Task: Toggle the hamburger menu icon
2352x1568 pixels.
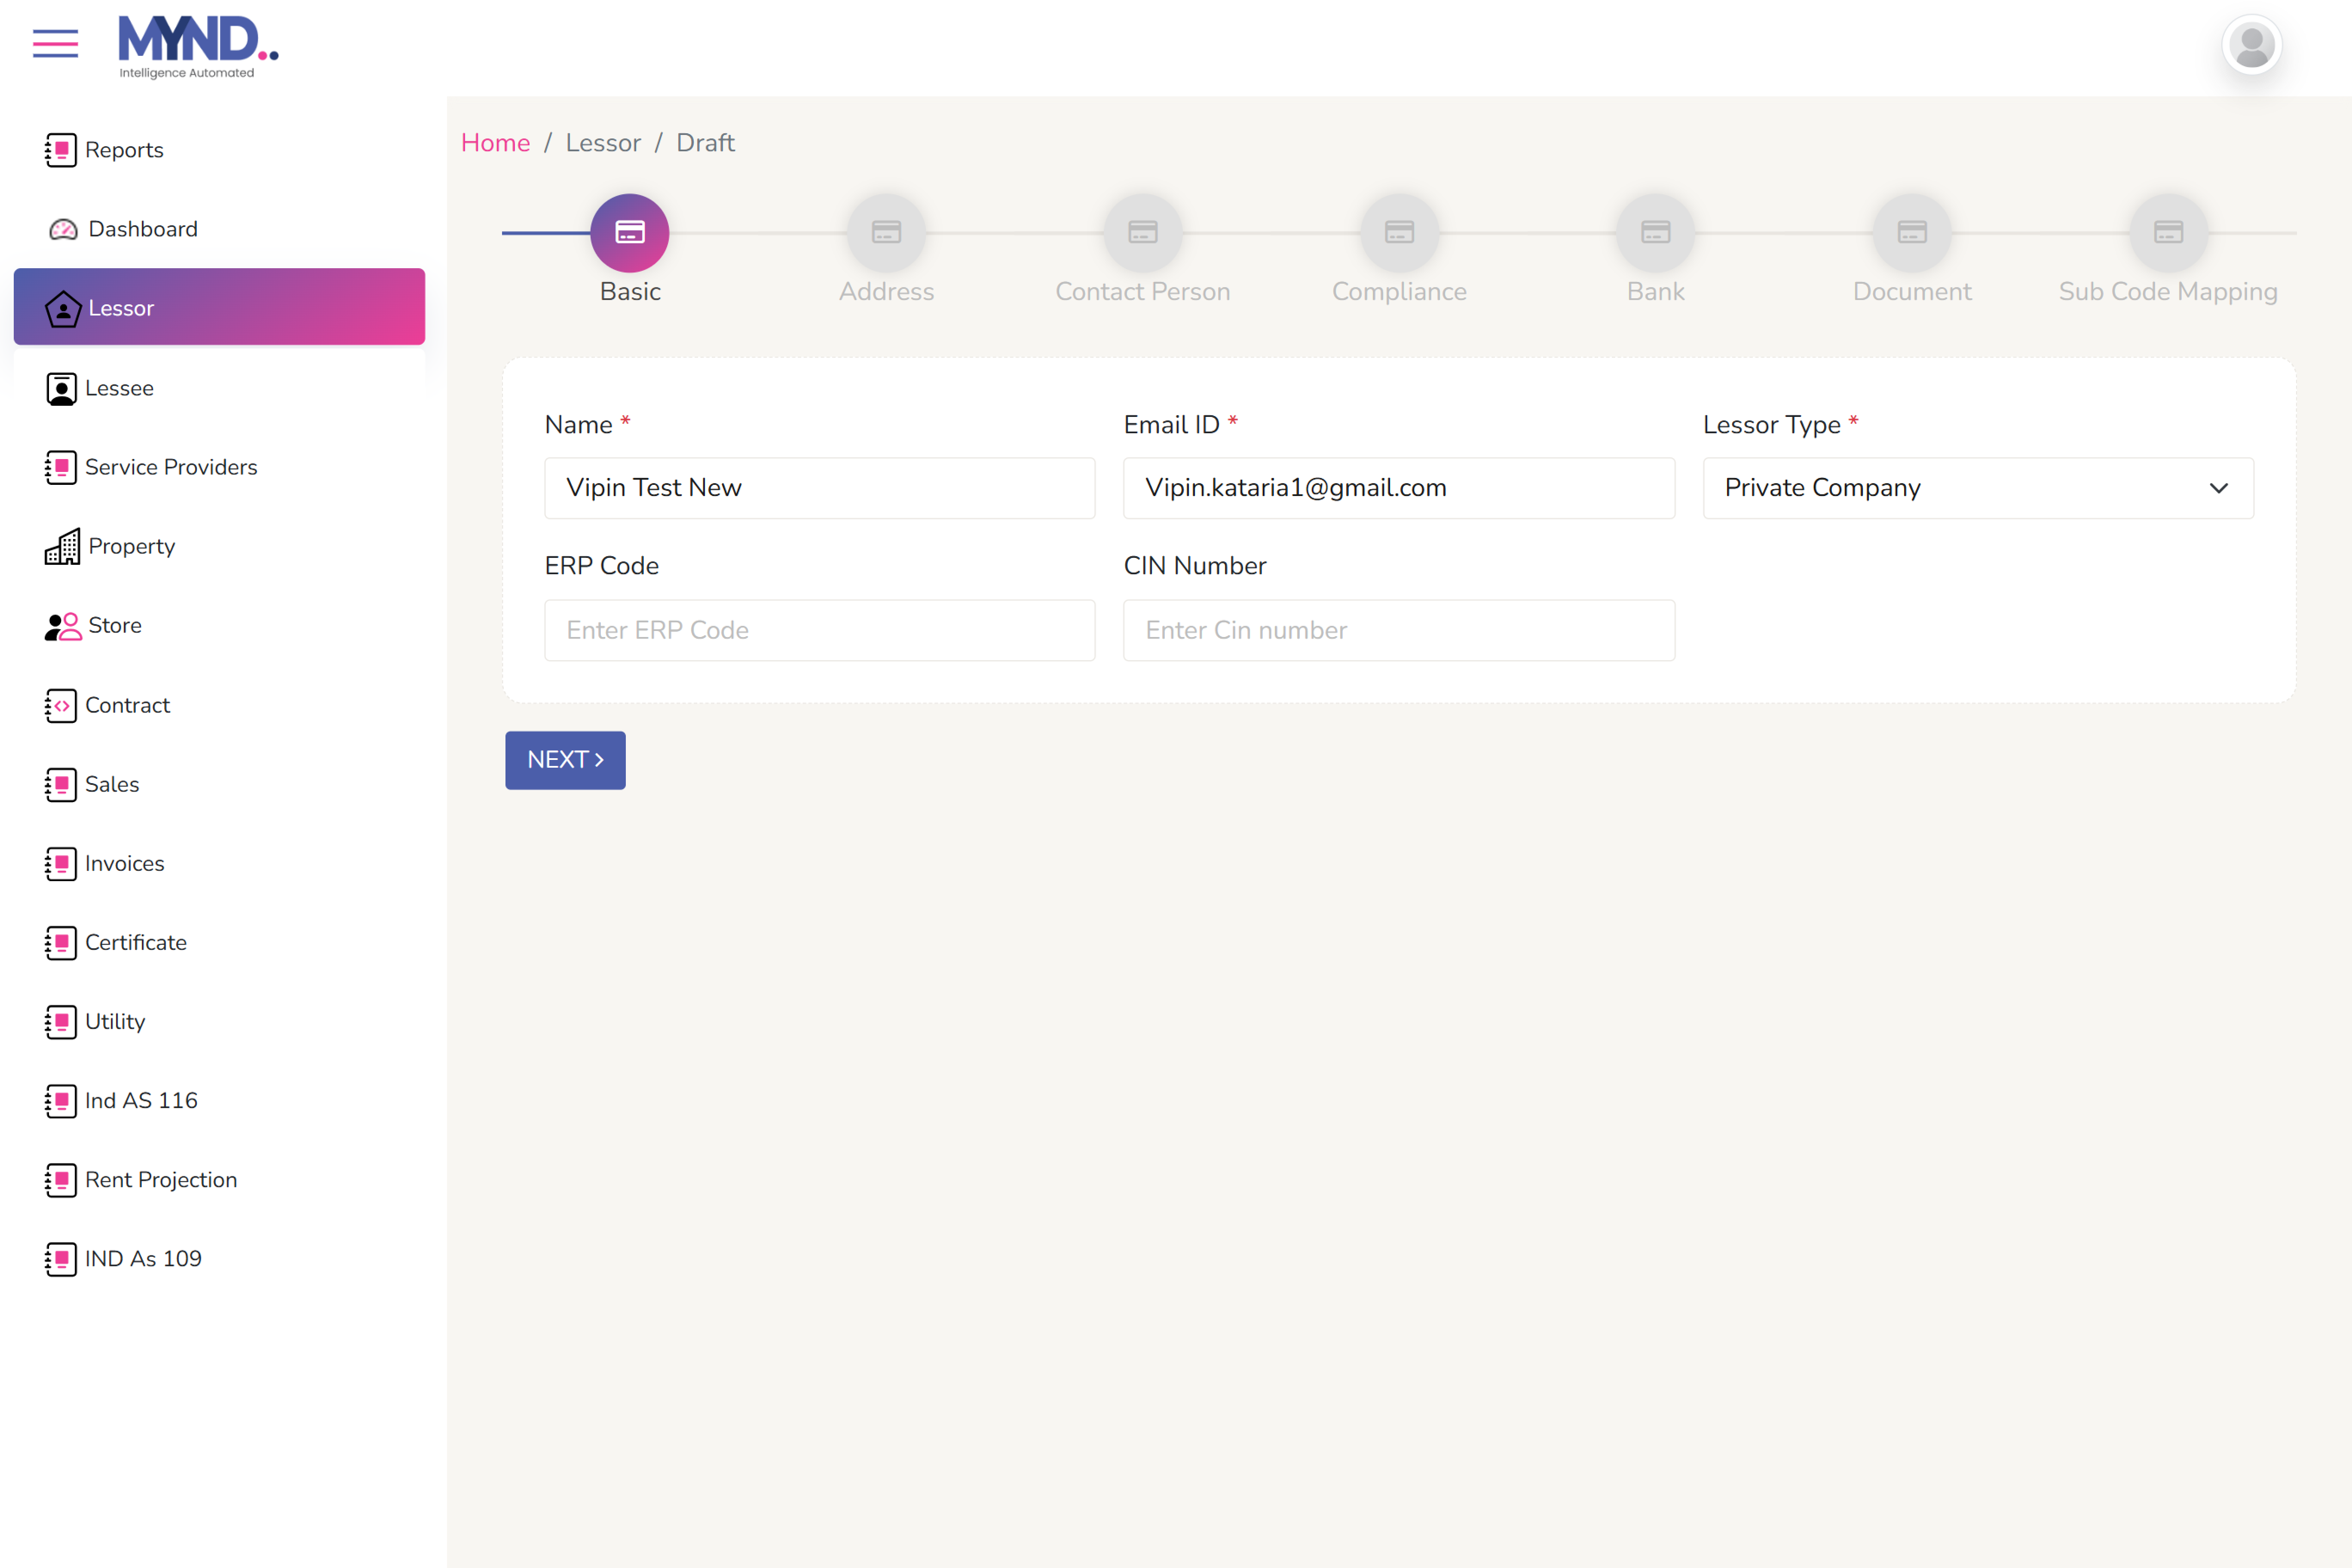Action: [x=55, y=44]
